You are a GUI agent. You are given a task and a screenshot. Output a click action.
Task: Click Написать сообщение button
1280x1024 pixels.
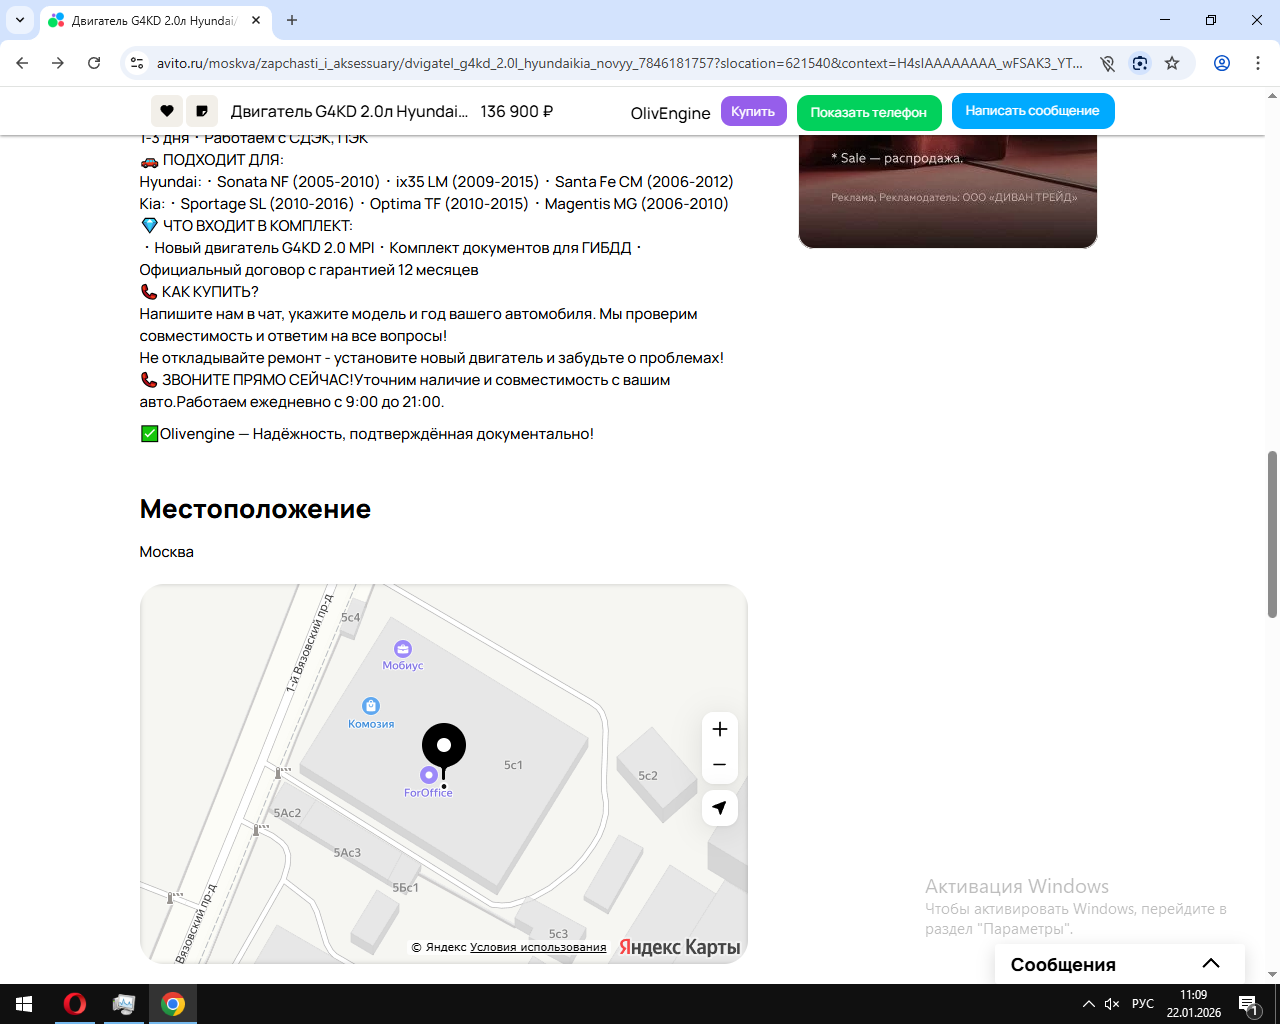click(x=1033, y=111)
